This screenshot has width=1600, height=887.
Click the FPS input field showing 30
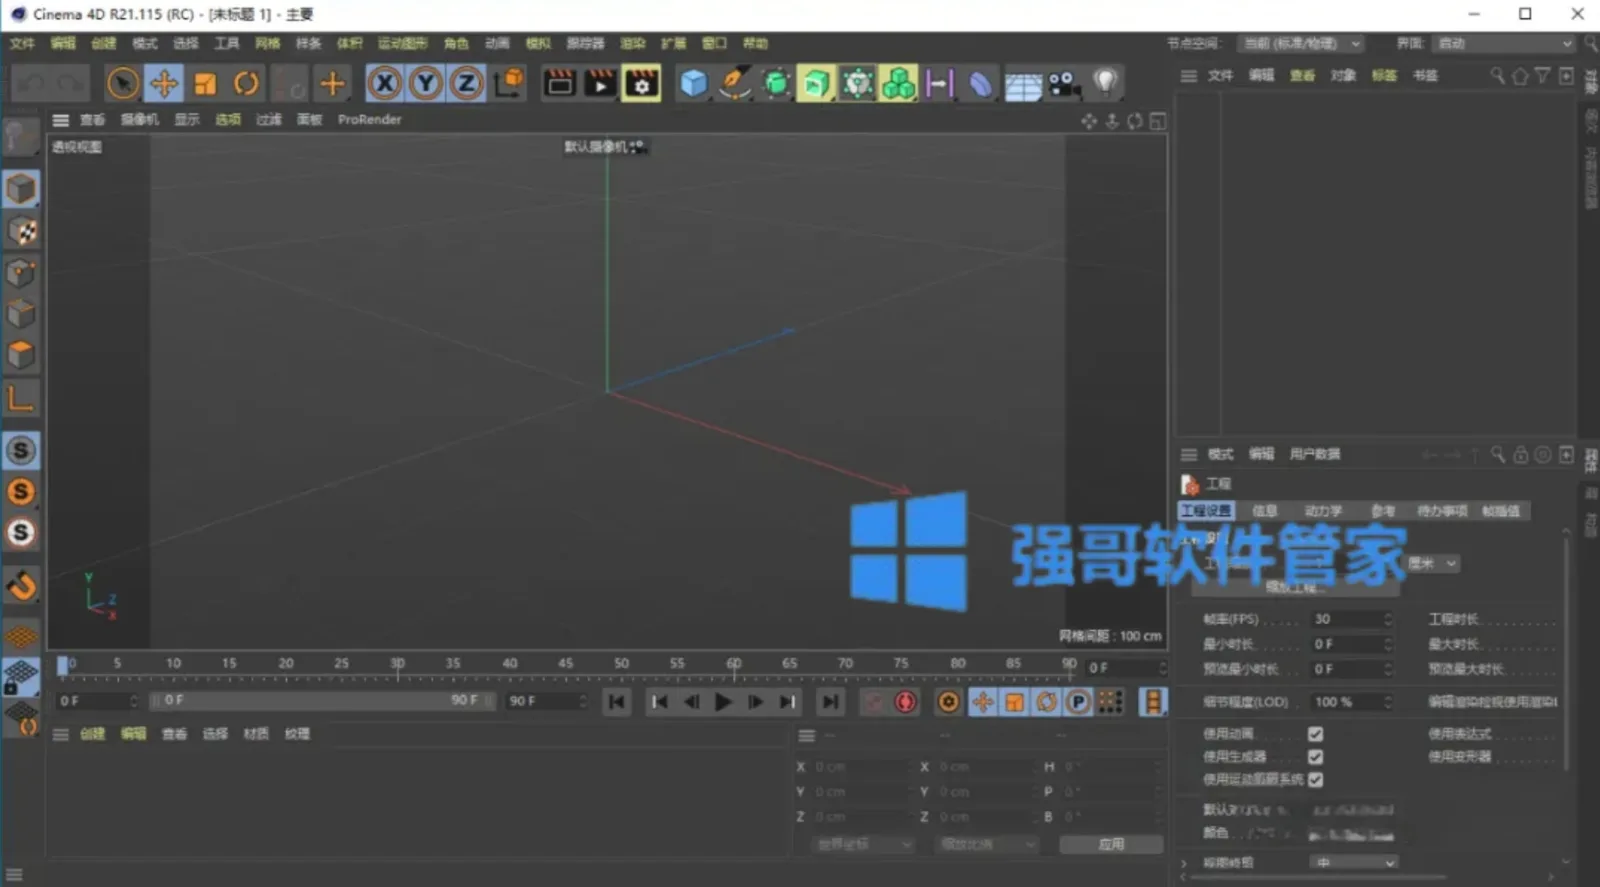coord(1350,619)
